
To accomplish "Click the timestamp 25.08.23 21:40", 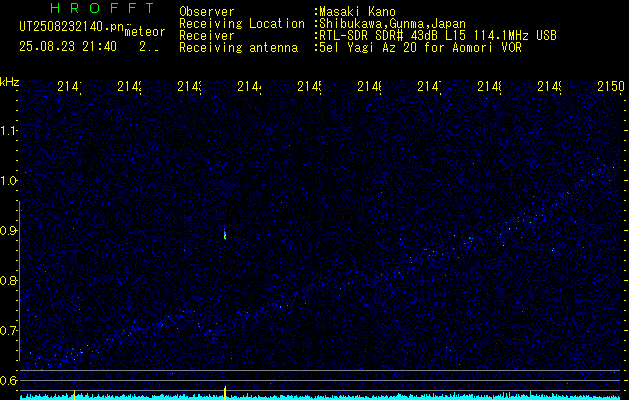I will coord(68,47).
